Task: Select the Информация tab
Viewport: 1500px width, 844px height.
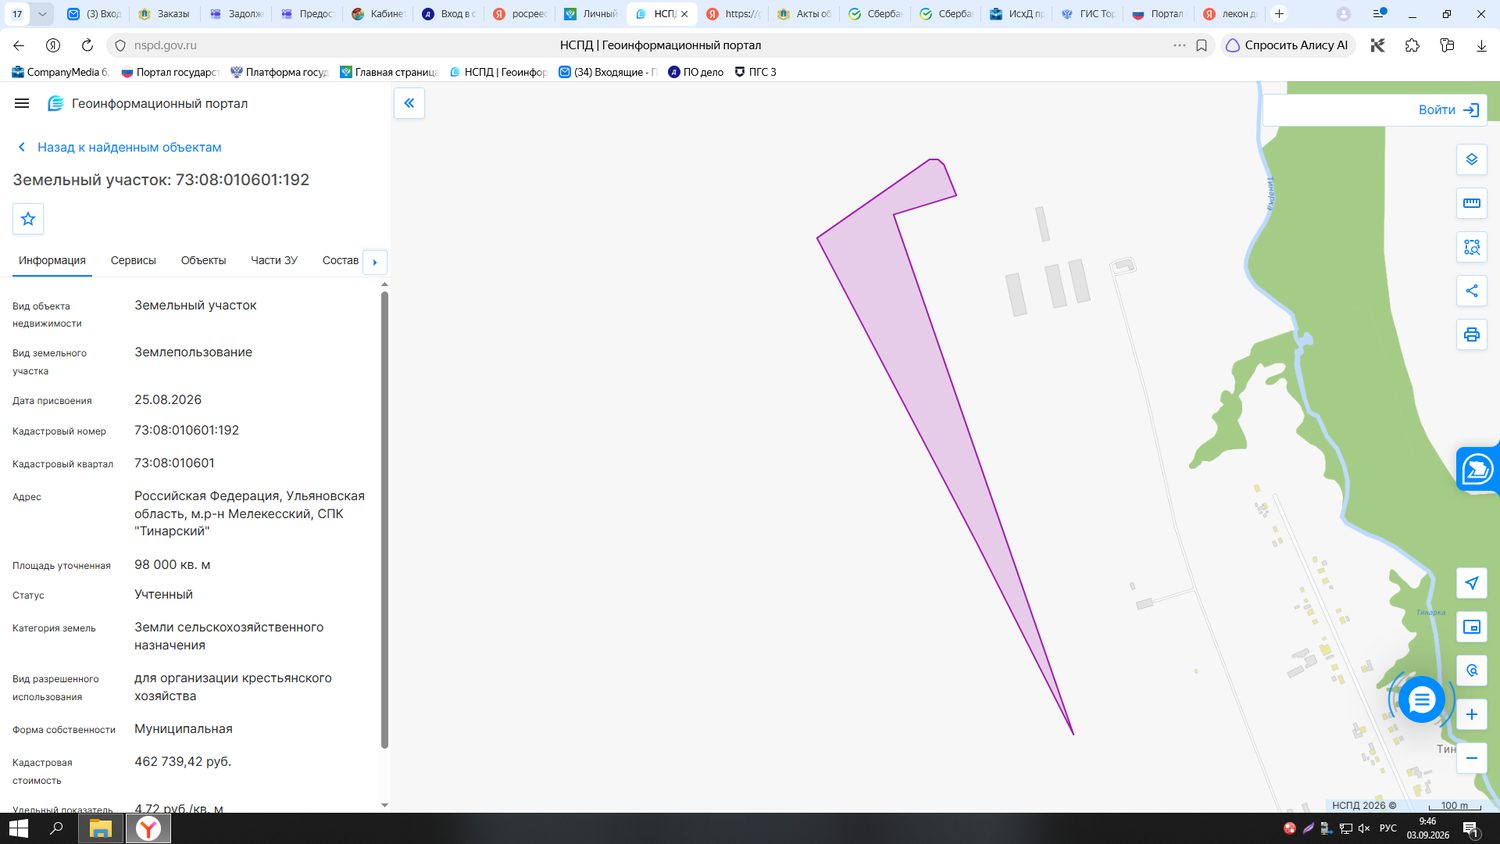Action: [x=52, y=260]
